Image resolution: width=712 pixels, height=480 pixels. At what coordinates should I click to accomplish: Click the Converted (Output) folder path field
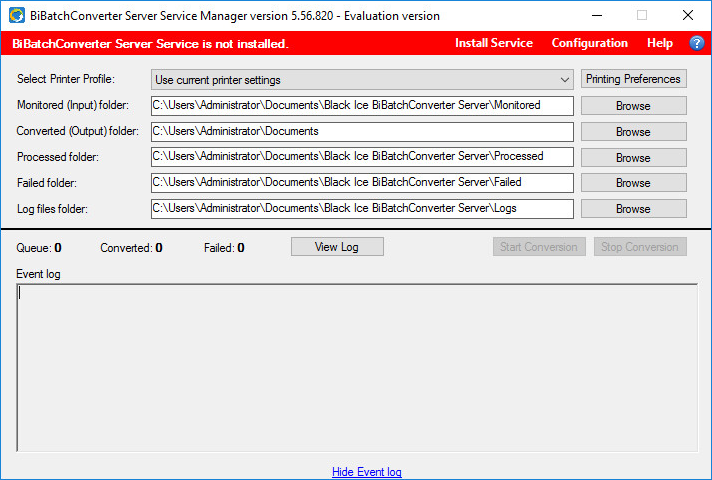[x=362, y=131]
